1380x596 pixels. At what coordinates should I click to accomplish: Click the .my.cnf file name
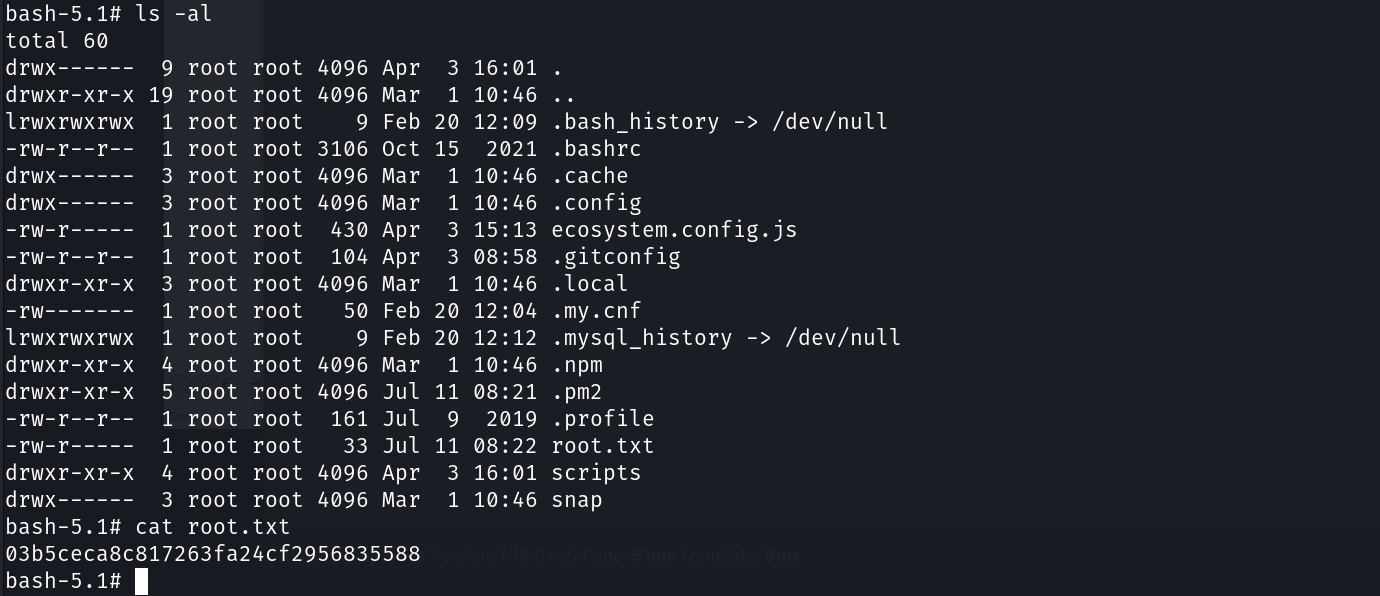click(596, 311)
